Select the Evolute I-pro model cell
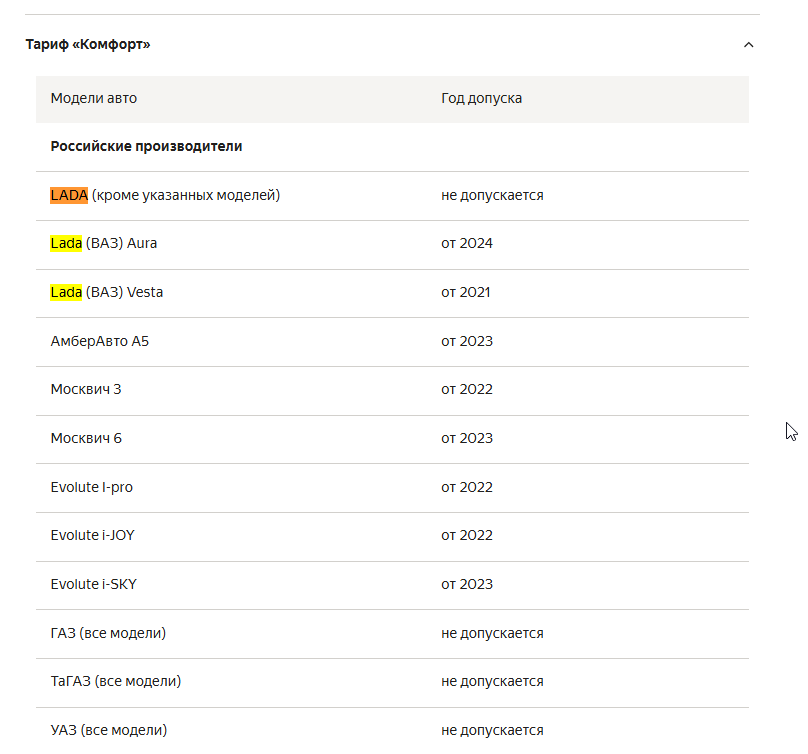808x754 pixels. [92, 487]
